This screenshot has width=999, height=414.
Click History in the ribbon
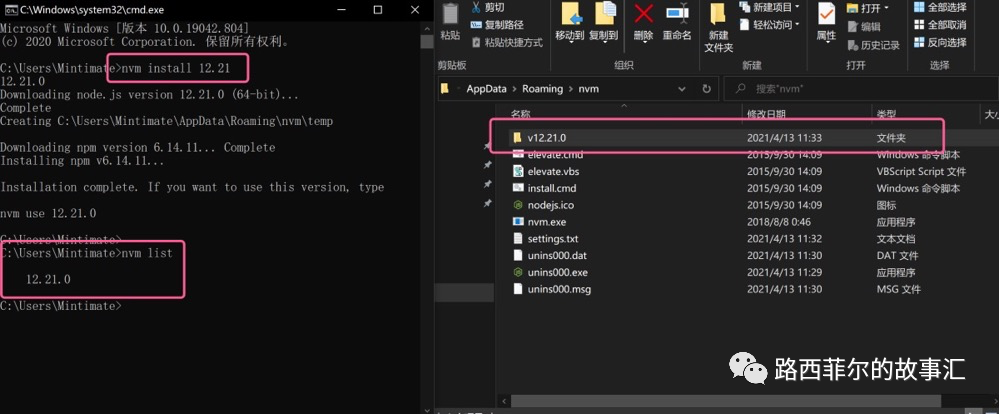(x=873, y=45)
